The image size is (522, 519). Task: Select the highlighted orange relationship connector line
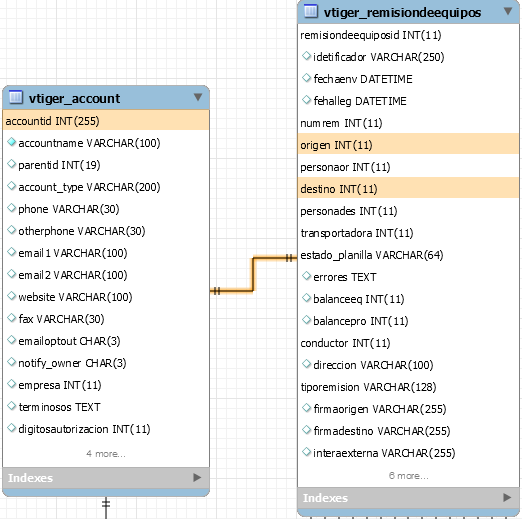(x=253, y=274)
